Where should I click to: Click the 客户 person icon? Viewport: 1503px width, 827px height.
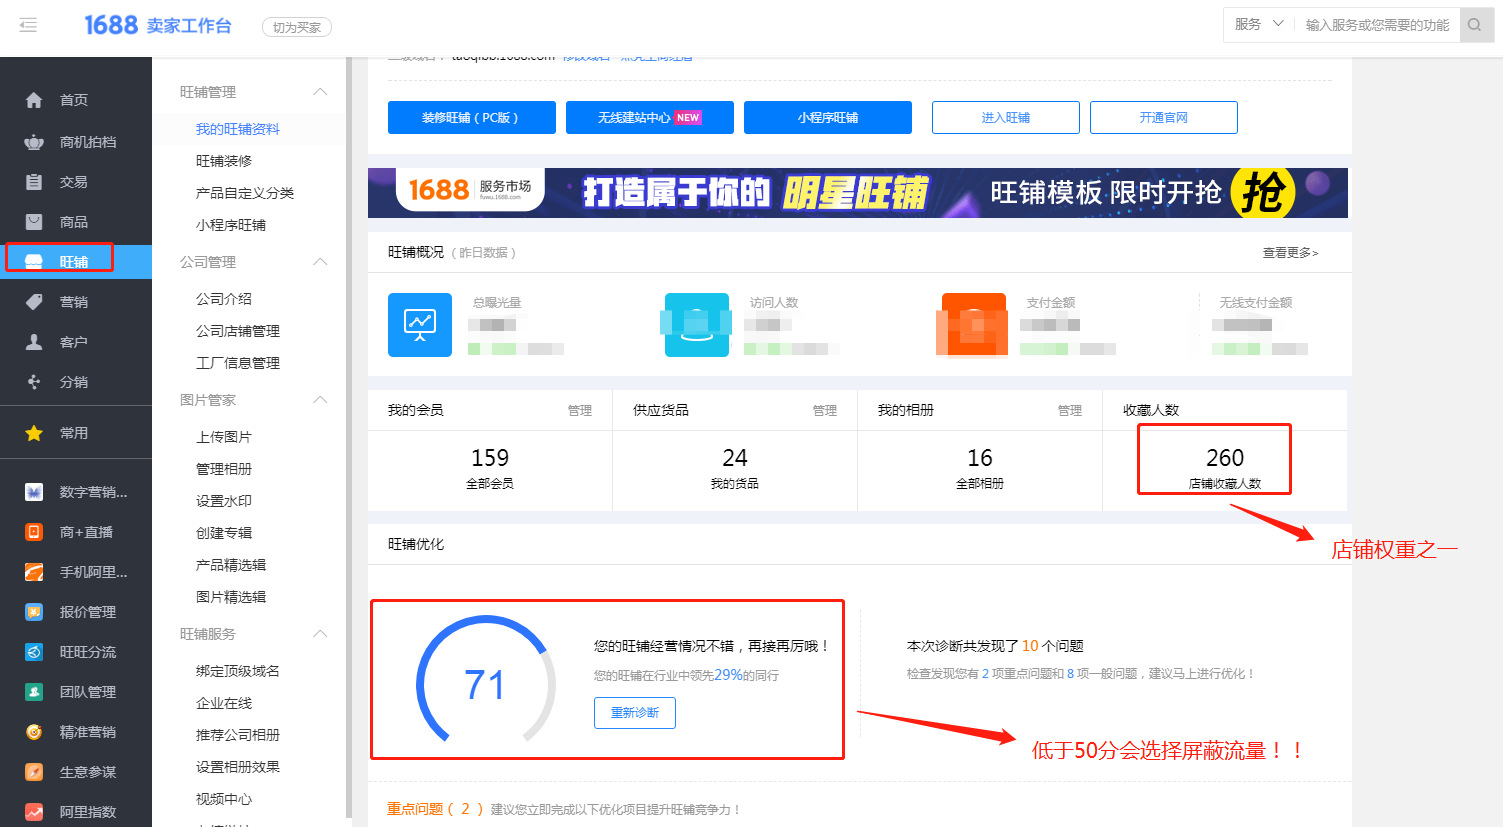click(x=34, y=342)
